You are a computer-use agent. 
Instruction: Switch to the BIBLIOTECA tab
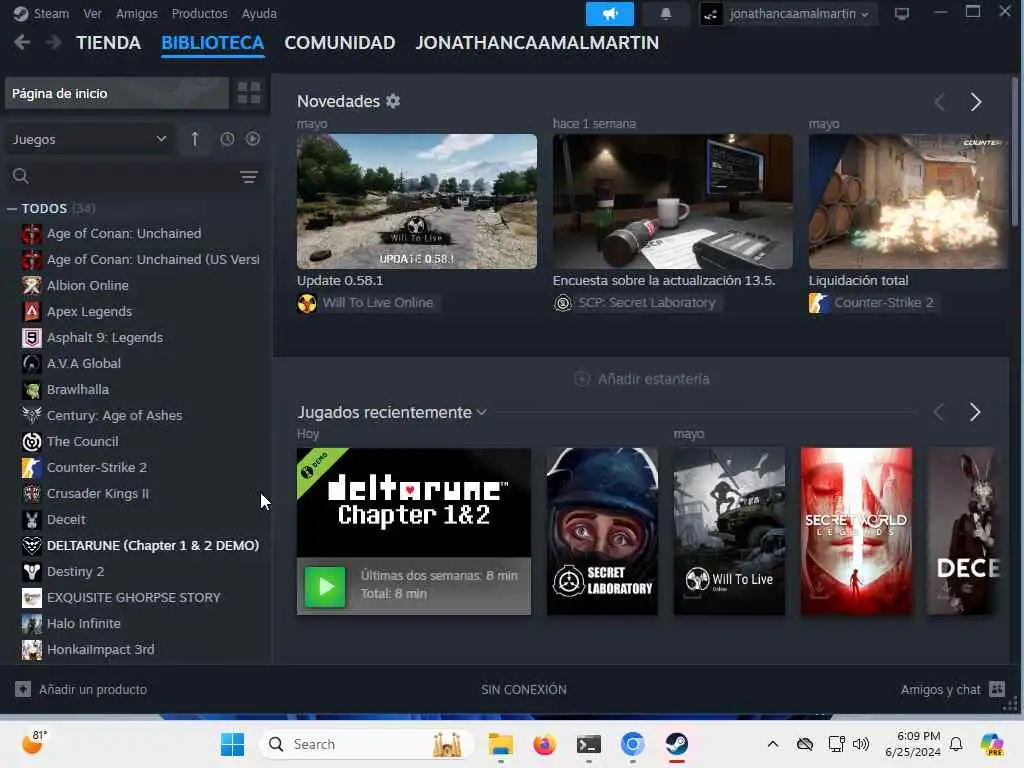tap(212, 43)
